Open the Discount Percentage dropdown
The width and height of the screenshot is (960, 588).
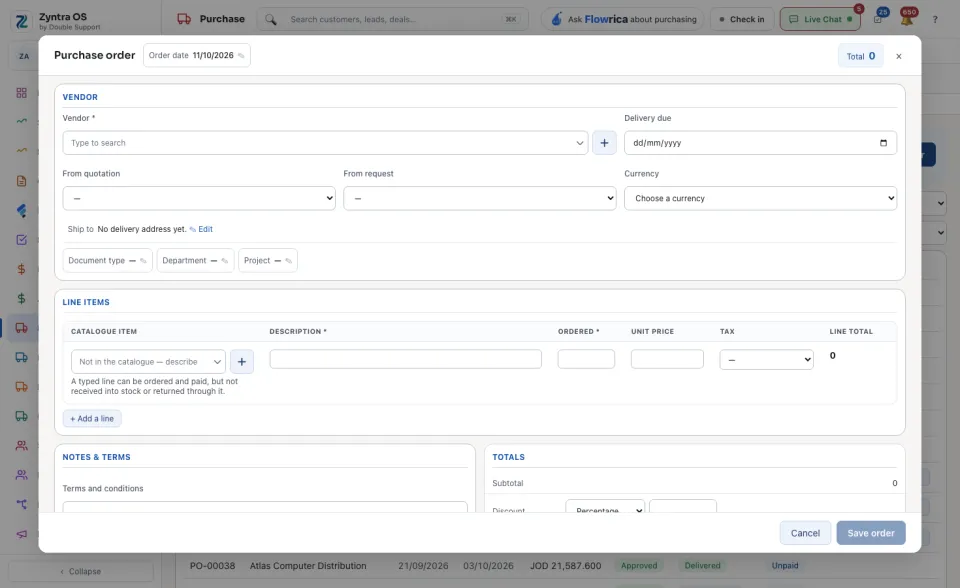click(605, 507)
